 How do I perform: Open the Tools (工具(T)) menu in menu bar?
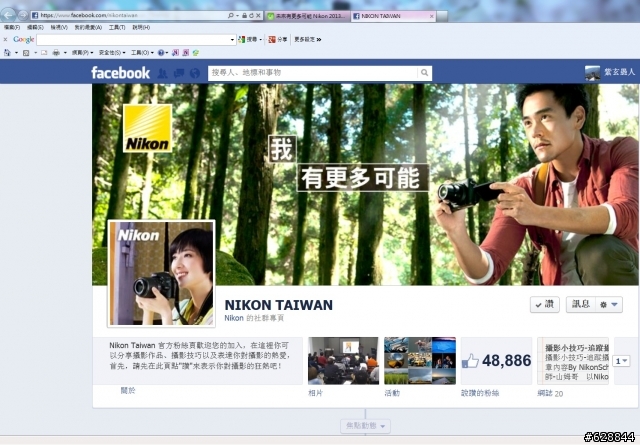pyautogui.click(x=117, y=27)
